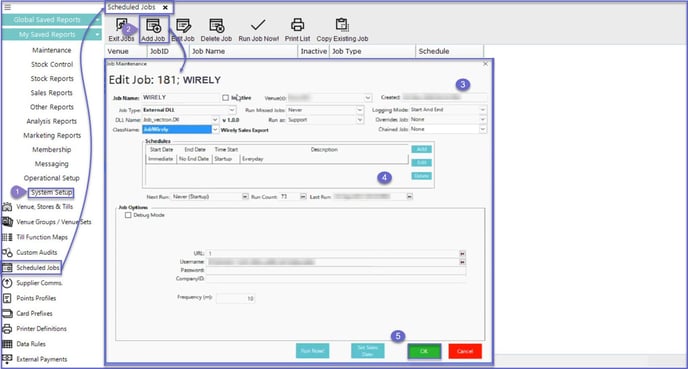Open the Run Missed Jobs dropdown

point(360,110)
